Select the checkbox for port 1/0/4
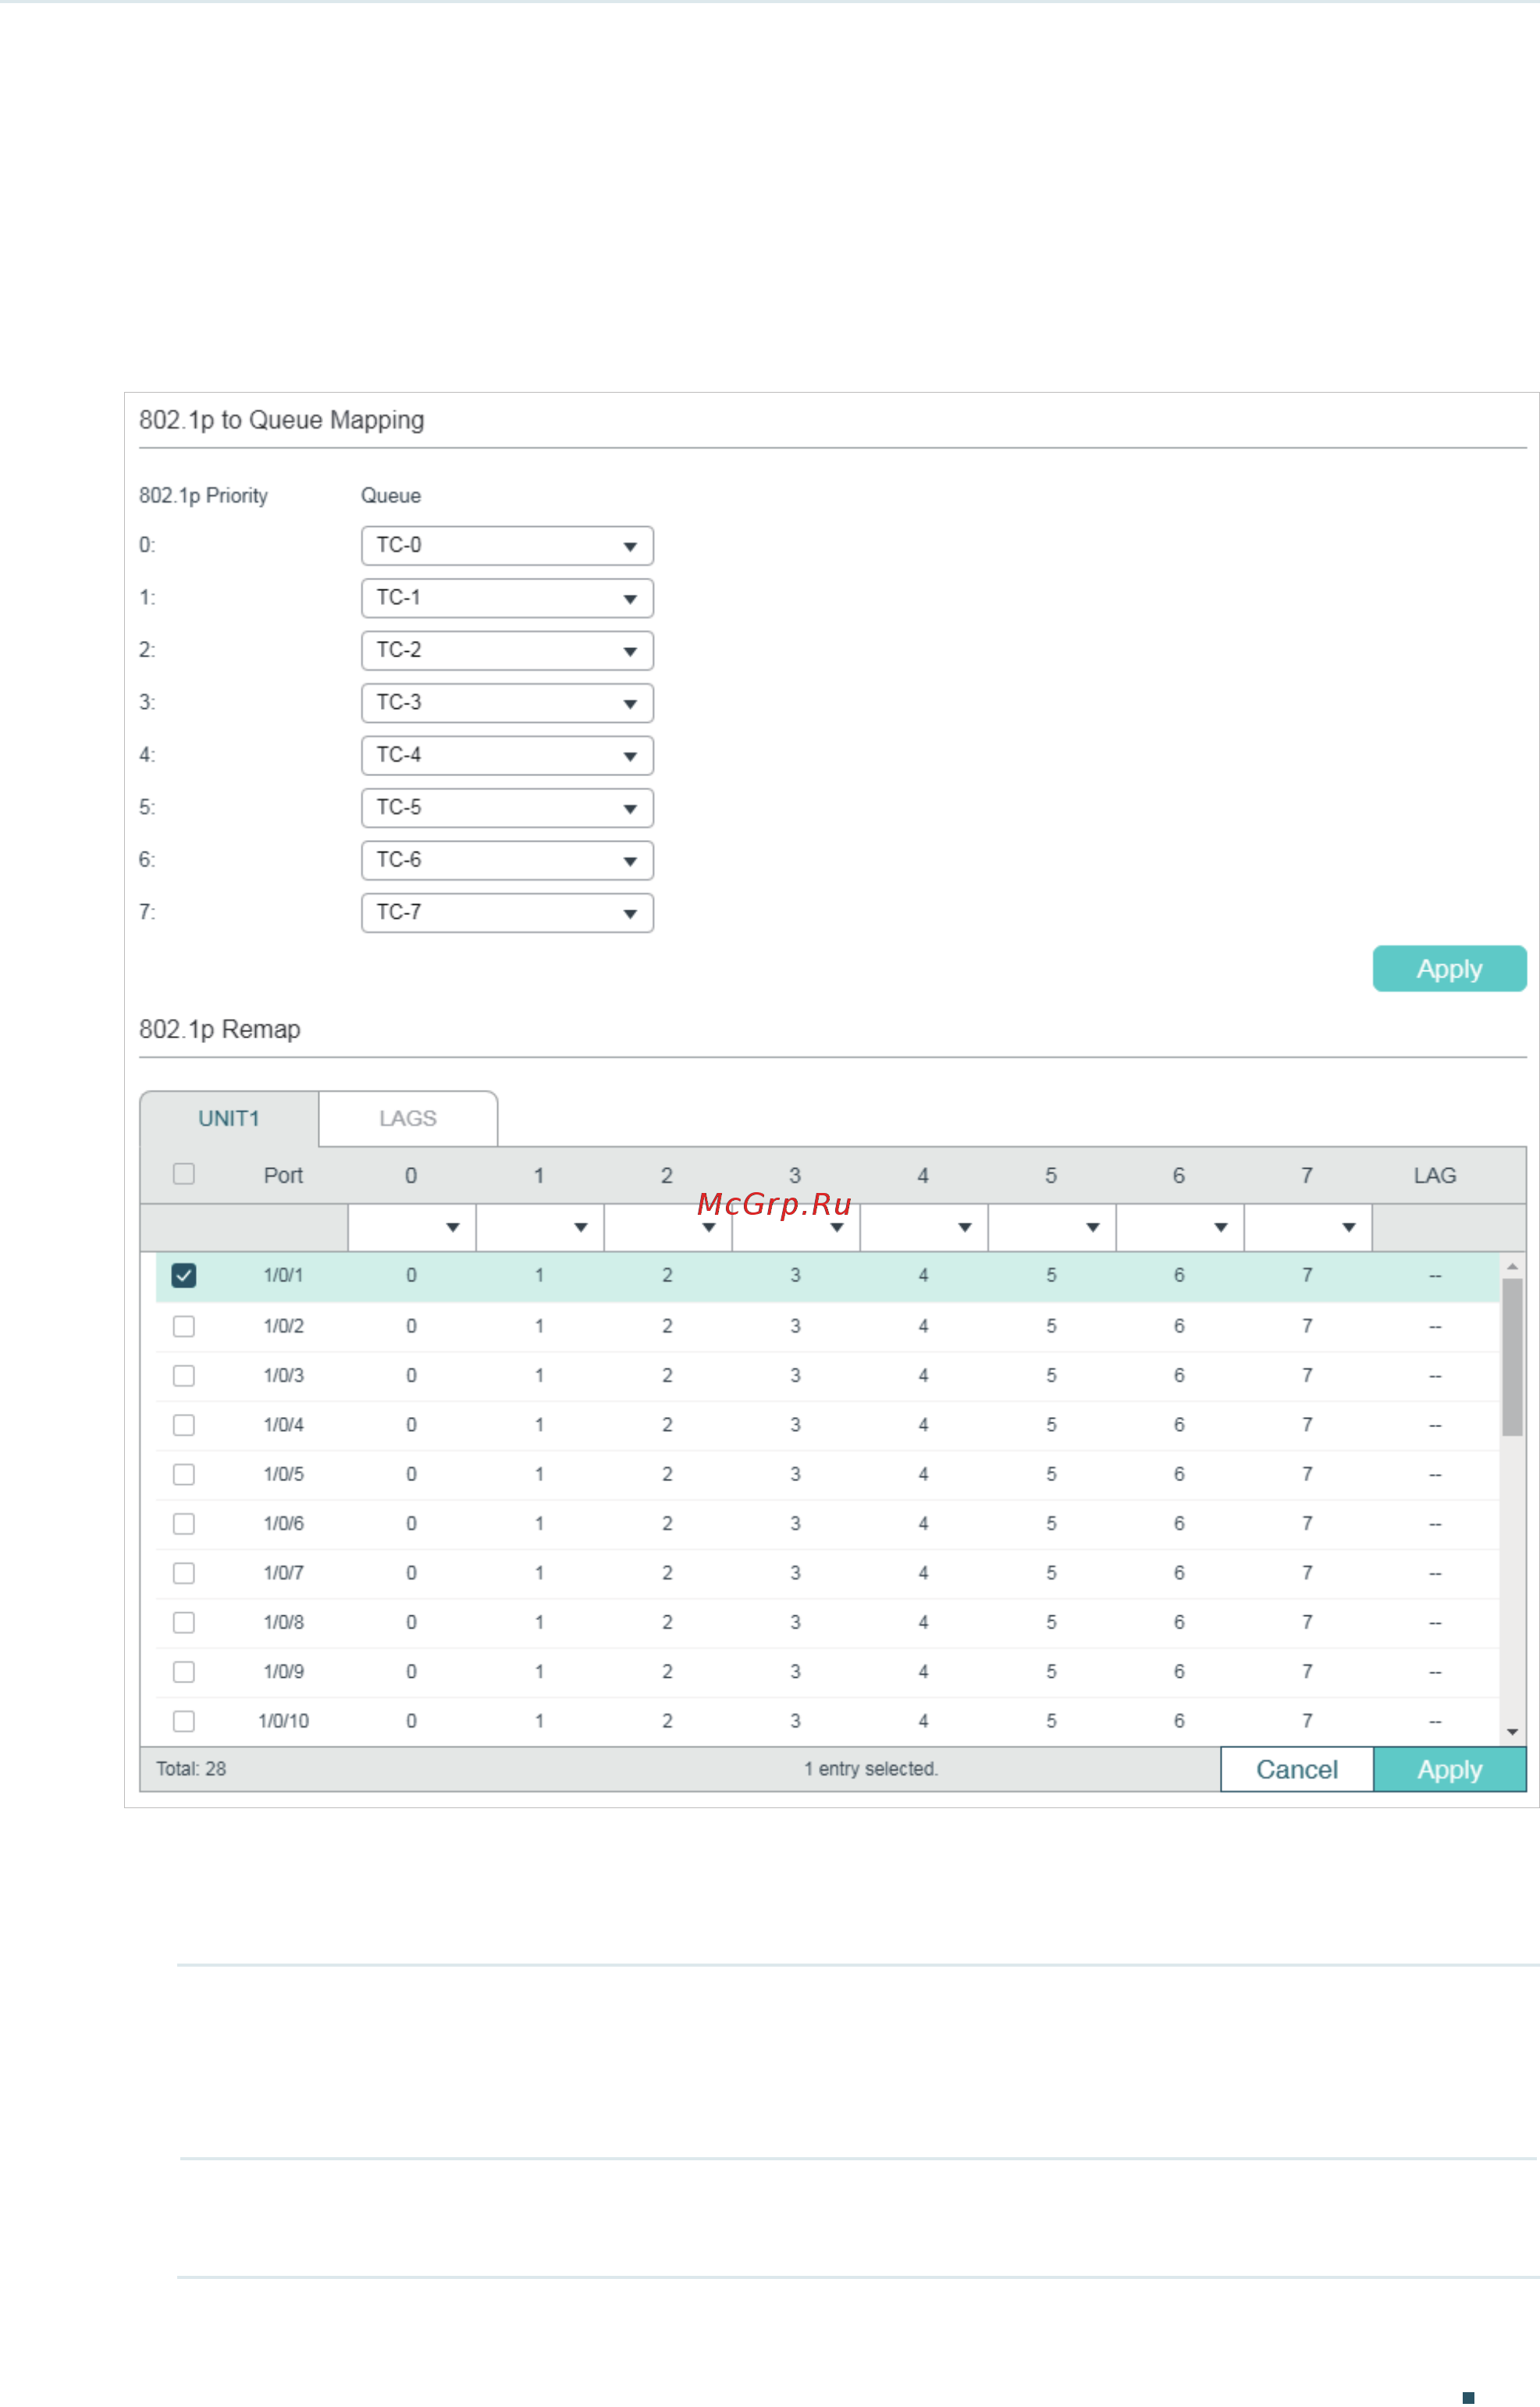 (x=183, y=1424)
